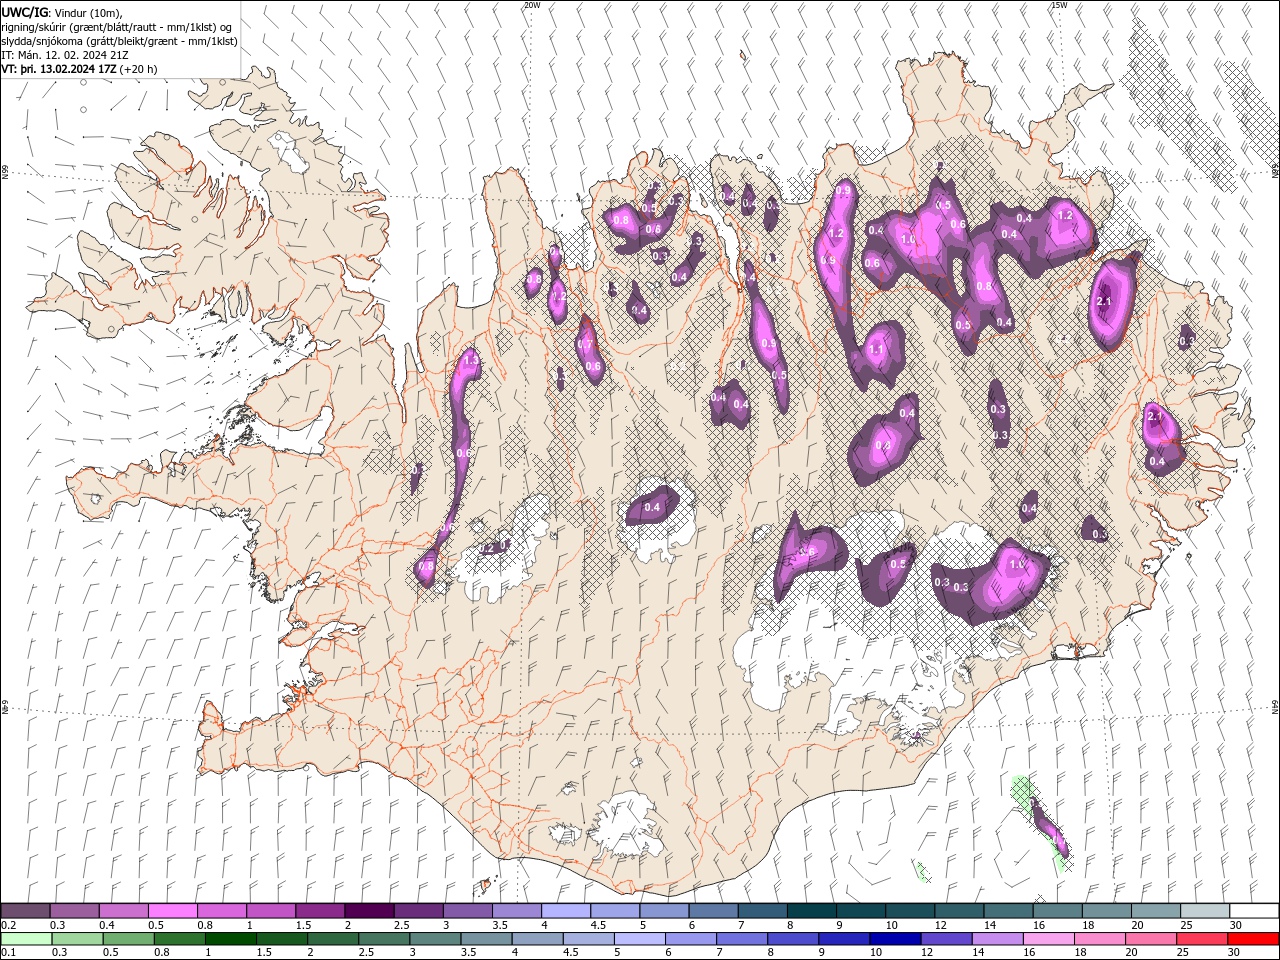Pick the violet rain swatch labeled 14
The image size is (1280, 960).
click(x=997, y=939)
